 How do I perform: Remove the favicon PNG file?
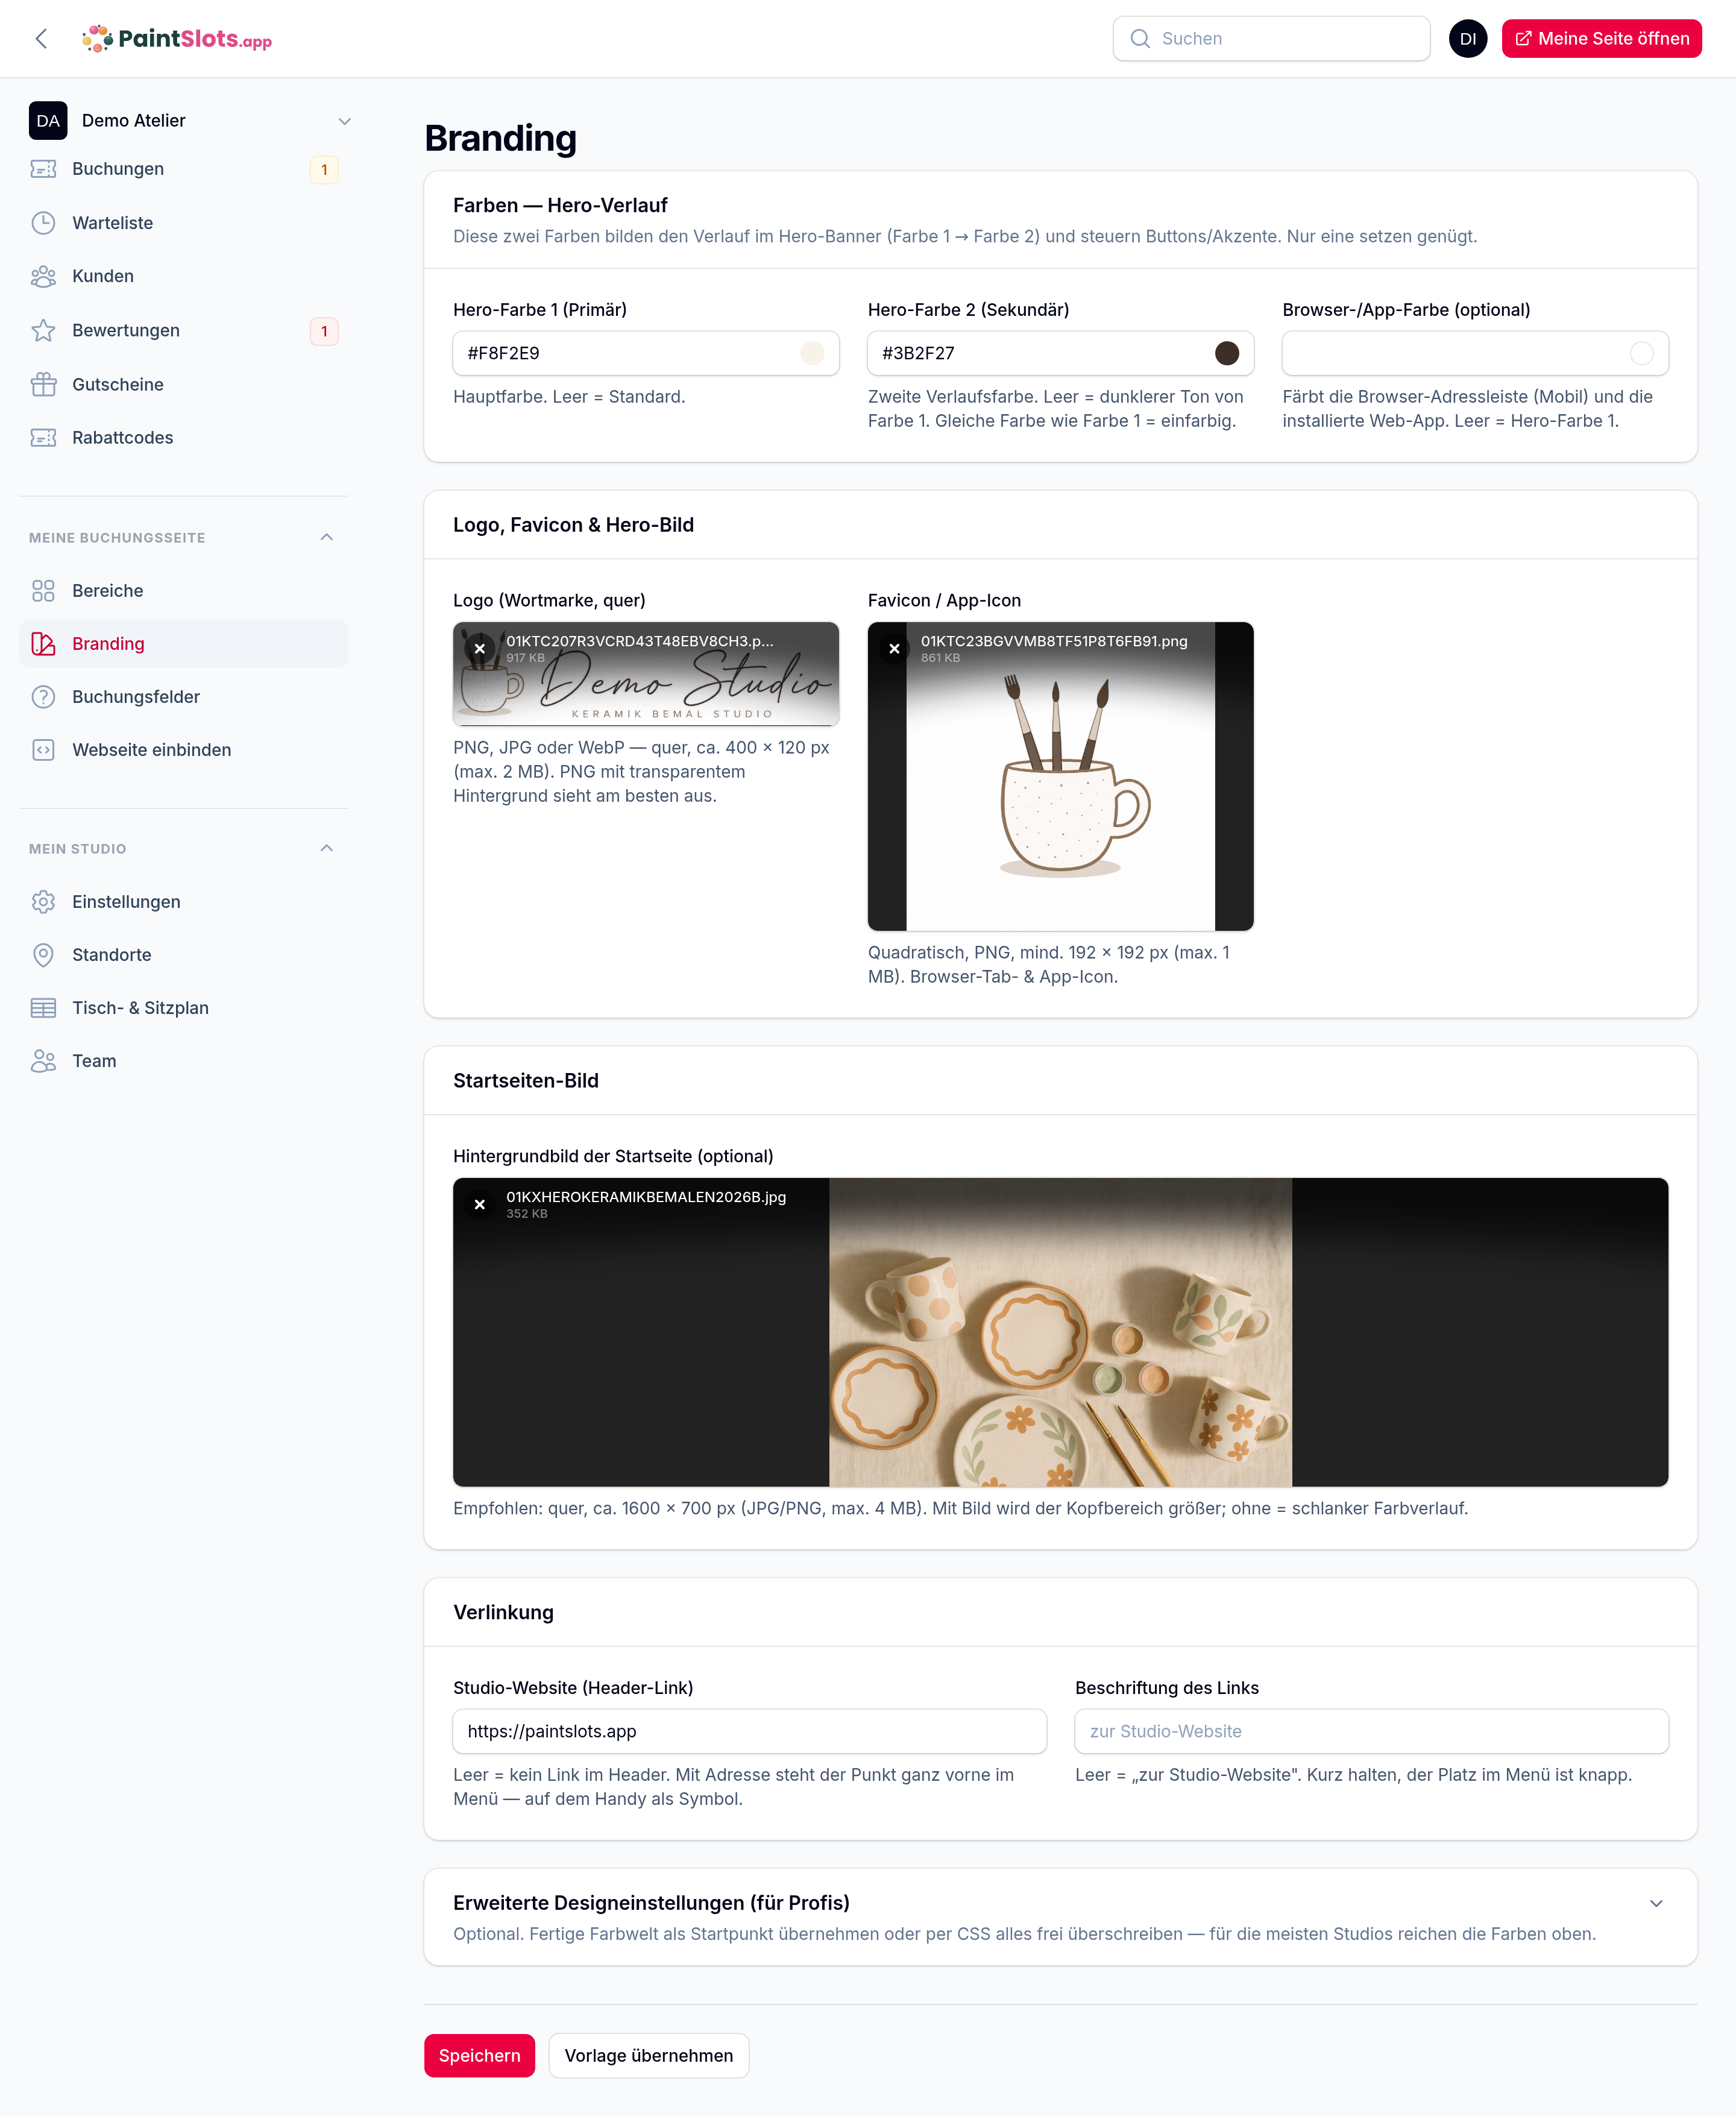pyautogui.click(x=894, y=649)
